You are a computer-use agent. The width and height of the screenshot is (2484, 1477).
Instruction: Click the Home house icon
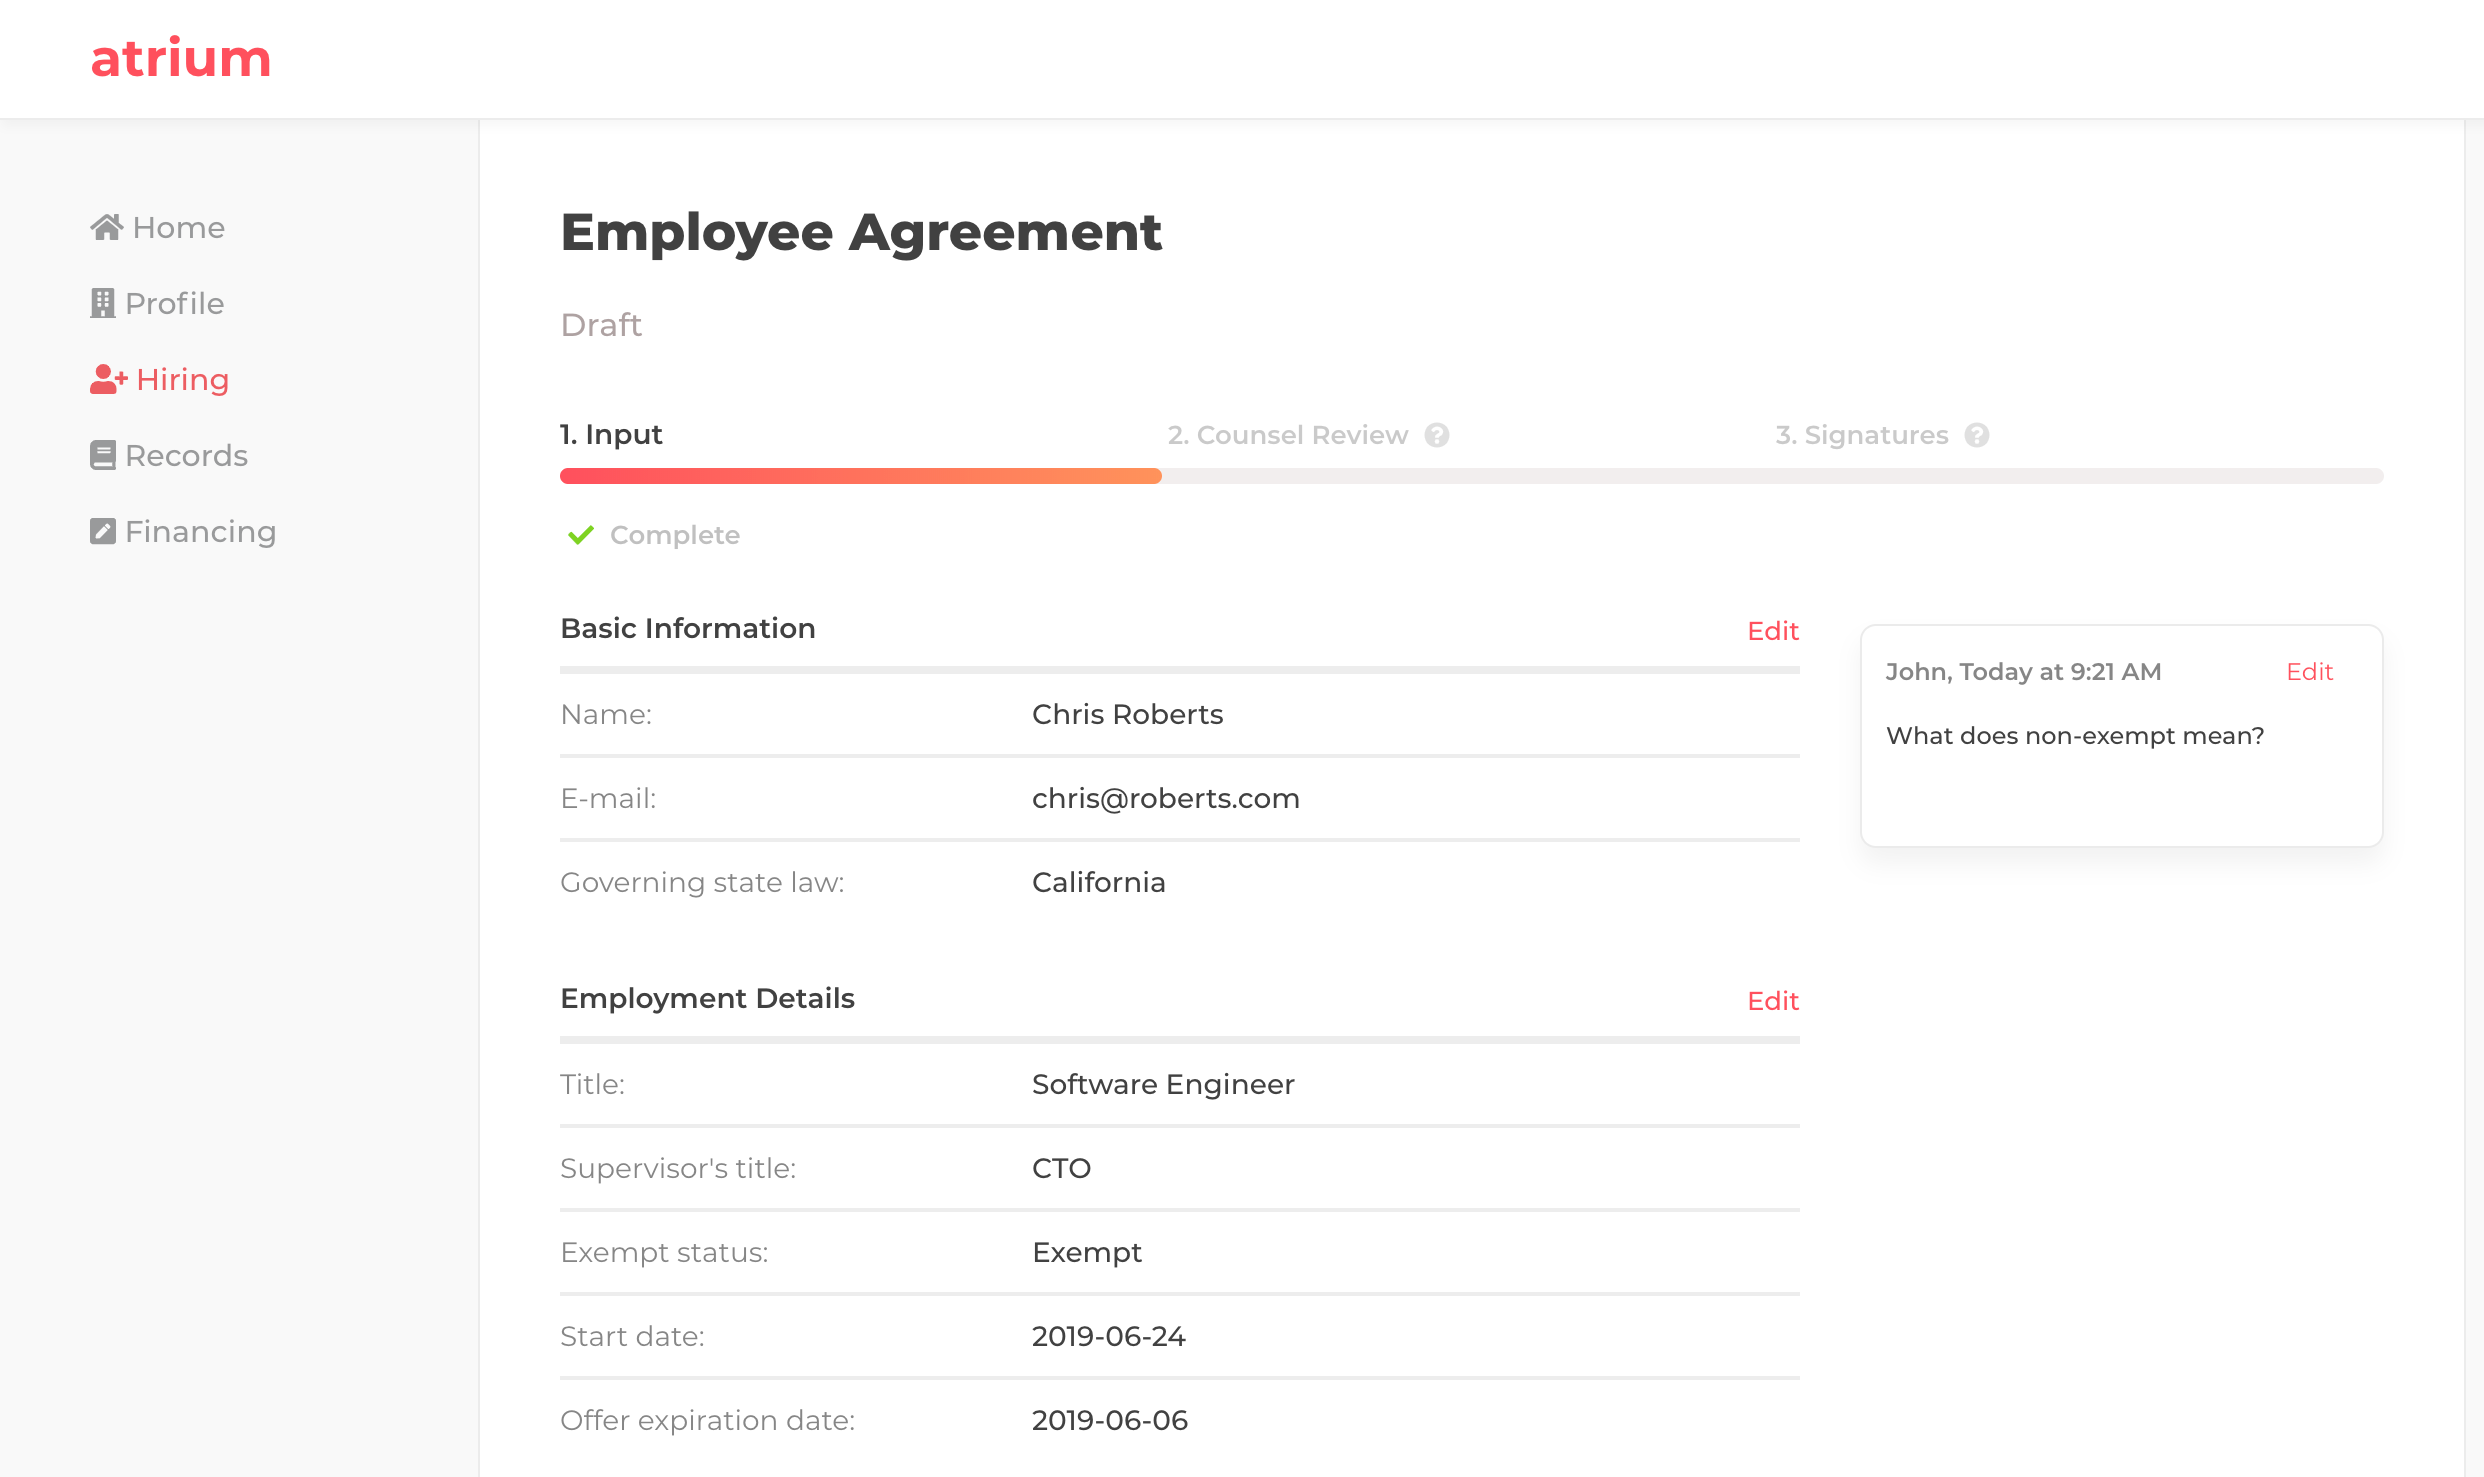click(x=106, y=227)
